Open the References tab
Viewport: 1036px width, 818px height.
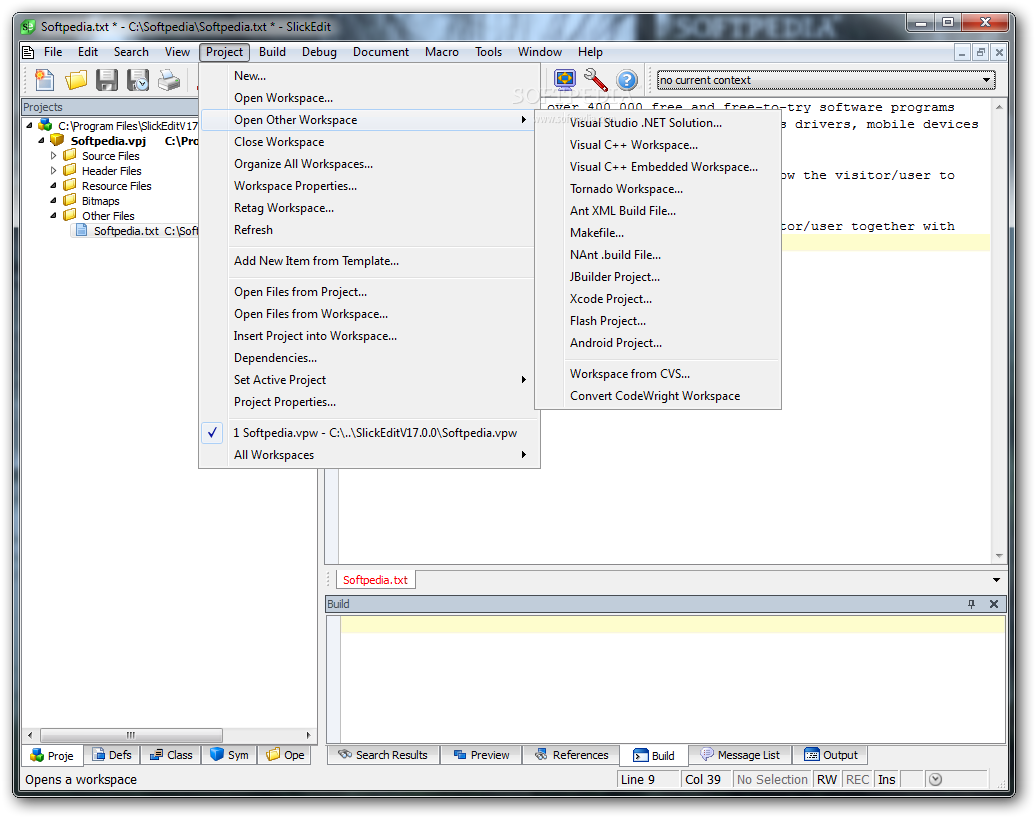(572, 755)
